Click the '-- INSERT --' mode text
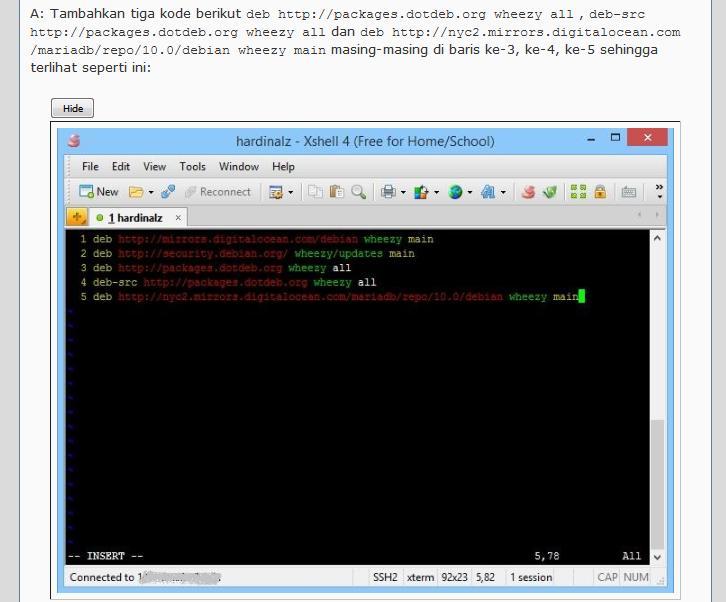 106,556
